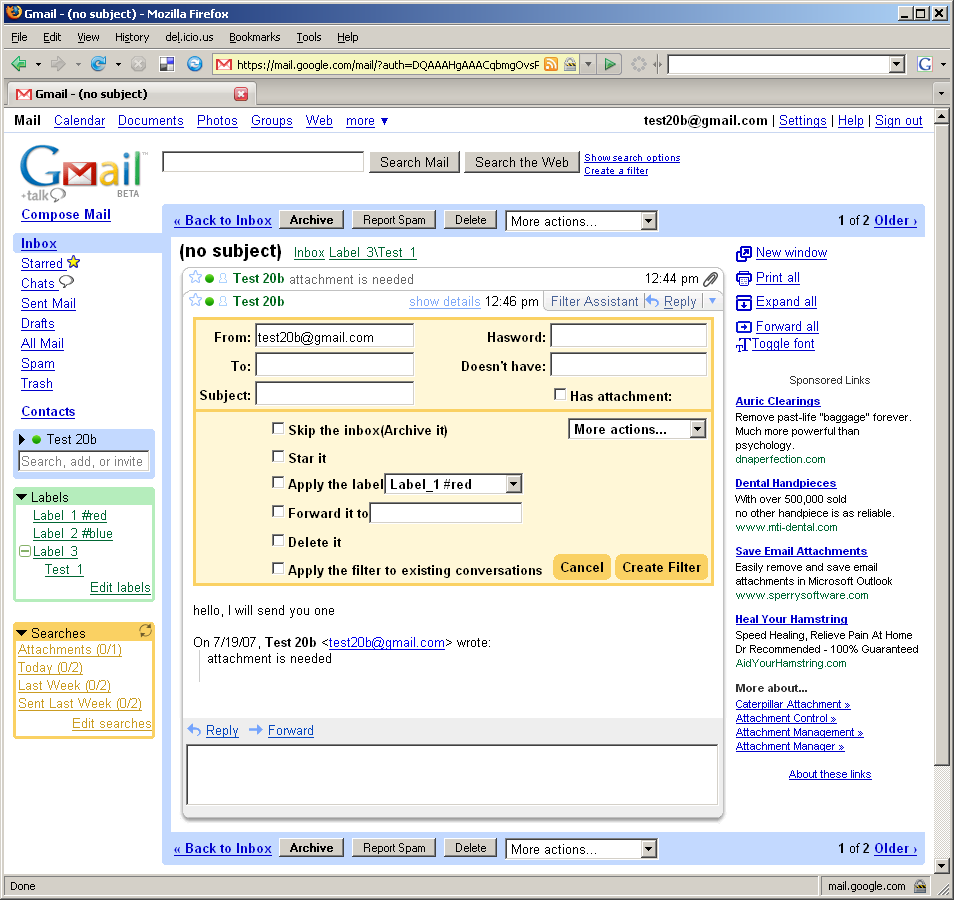This screenshot has height=900, width=954.
Task: Click the Hasword input field
Action: (x=628, y=335)
